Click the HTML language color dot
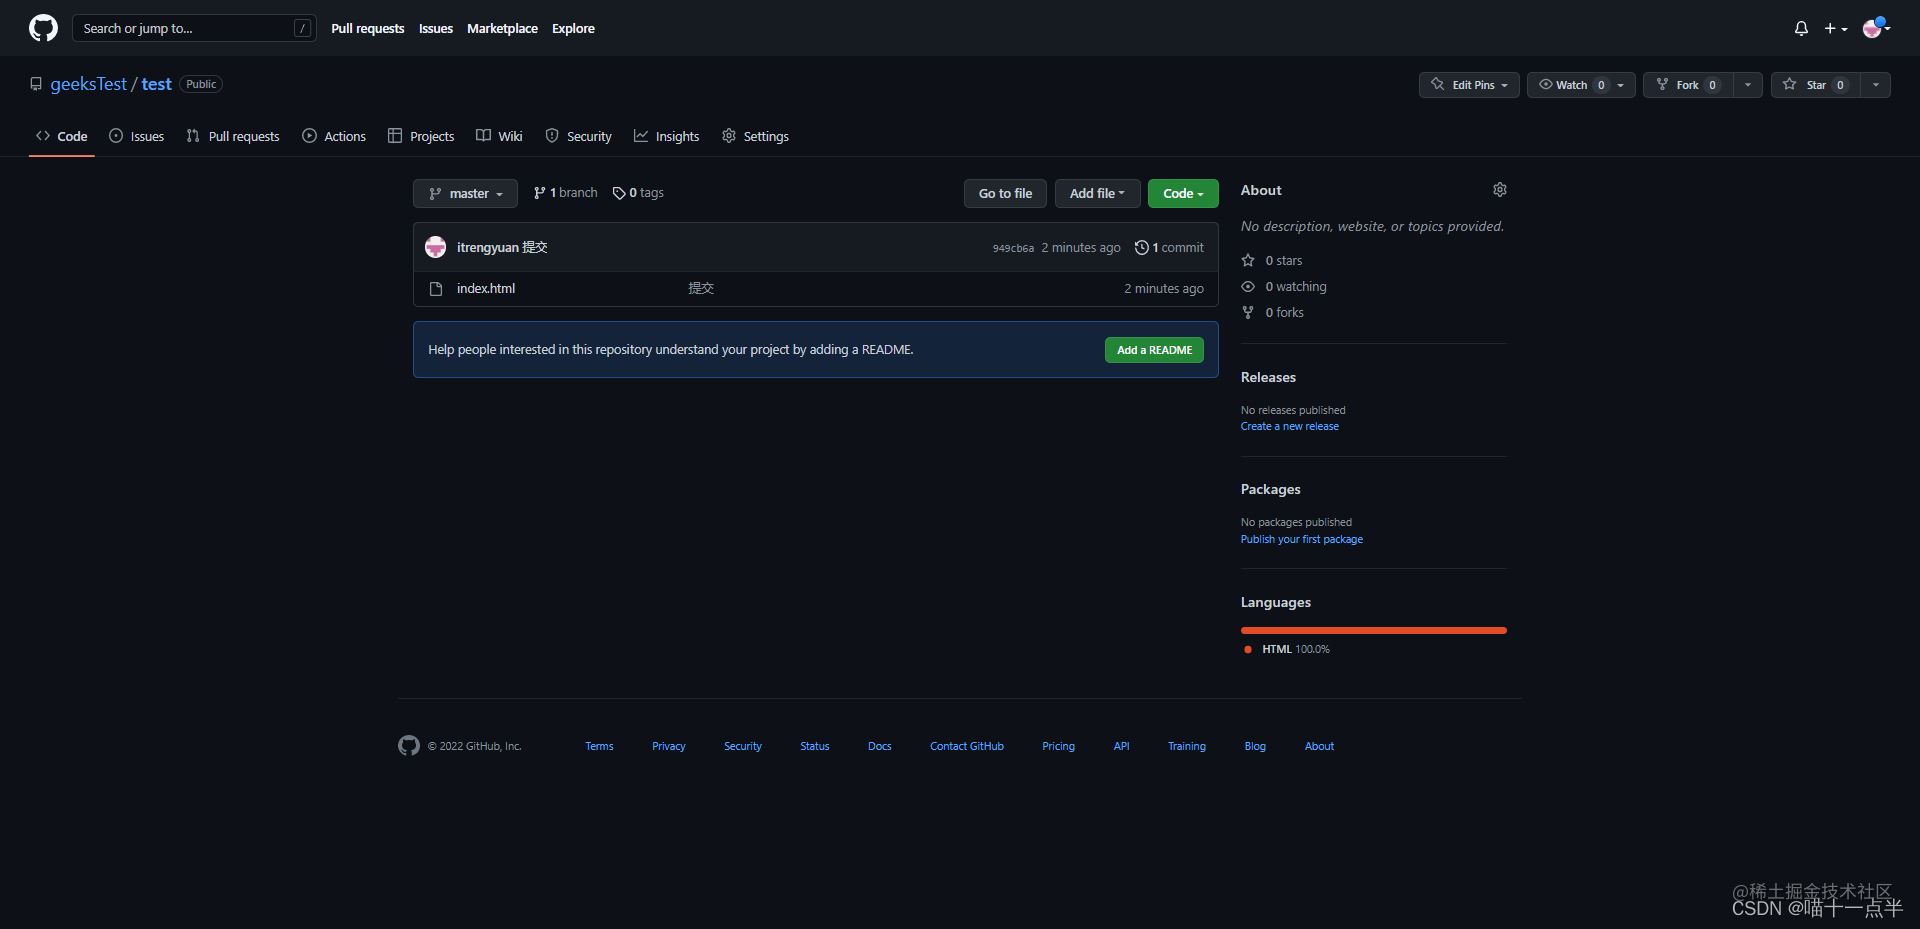The width and height of the screenshot is (1920, 929). [x=1248, y=649]
